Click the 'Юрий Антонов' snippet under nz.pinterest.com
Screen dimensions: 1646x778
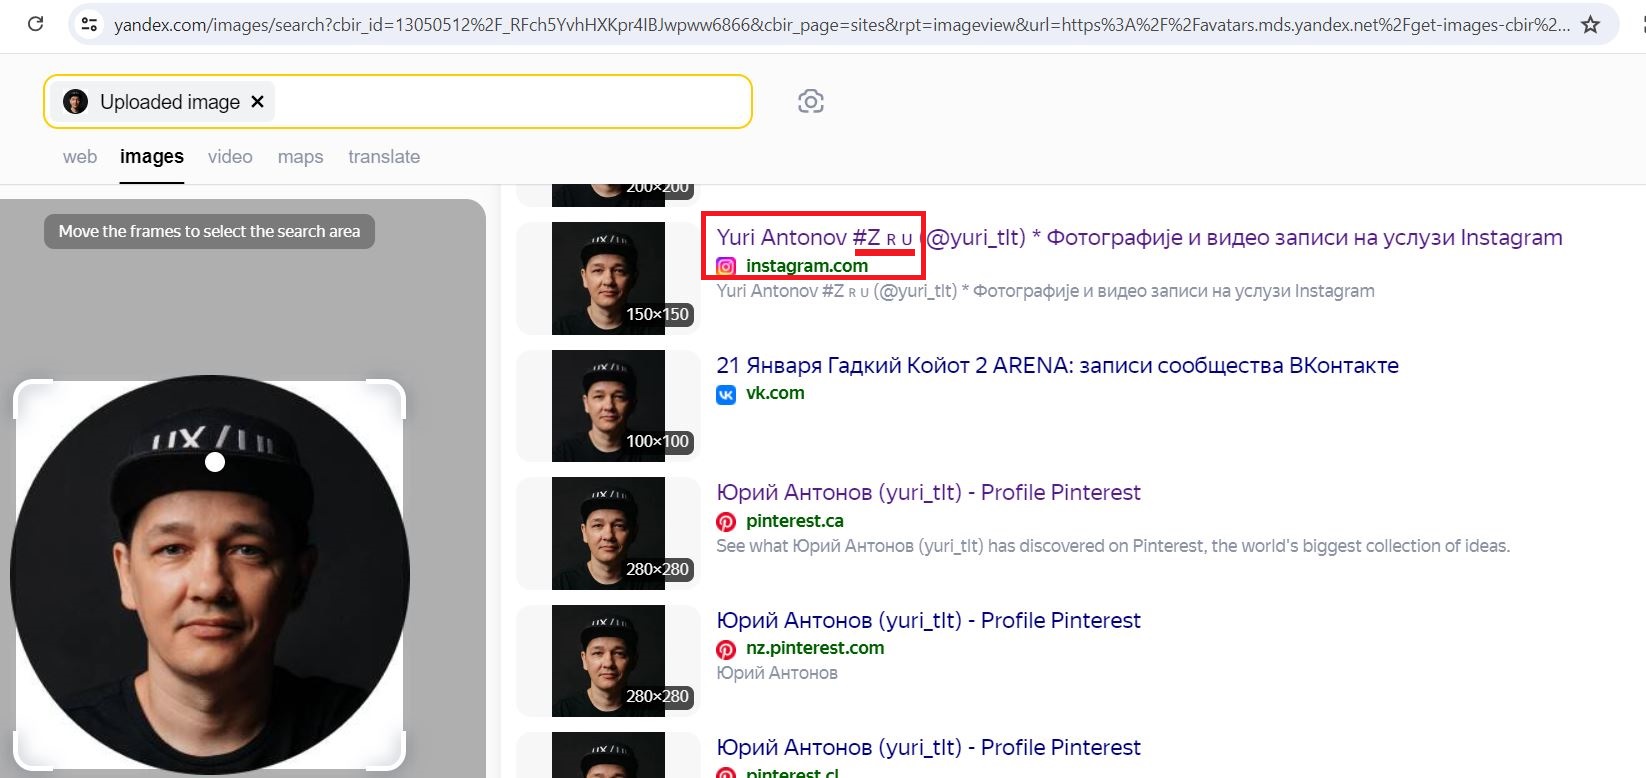(x=777, y=673)
